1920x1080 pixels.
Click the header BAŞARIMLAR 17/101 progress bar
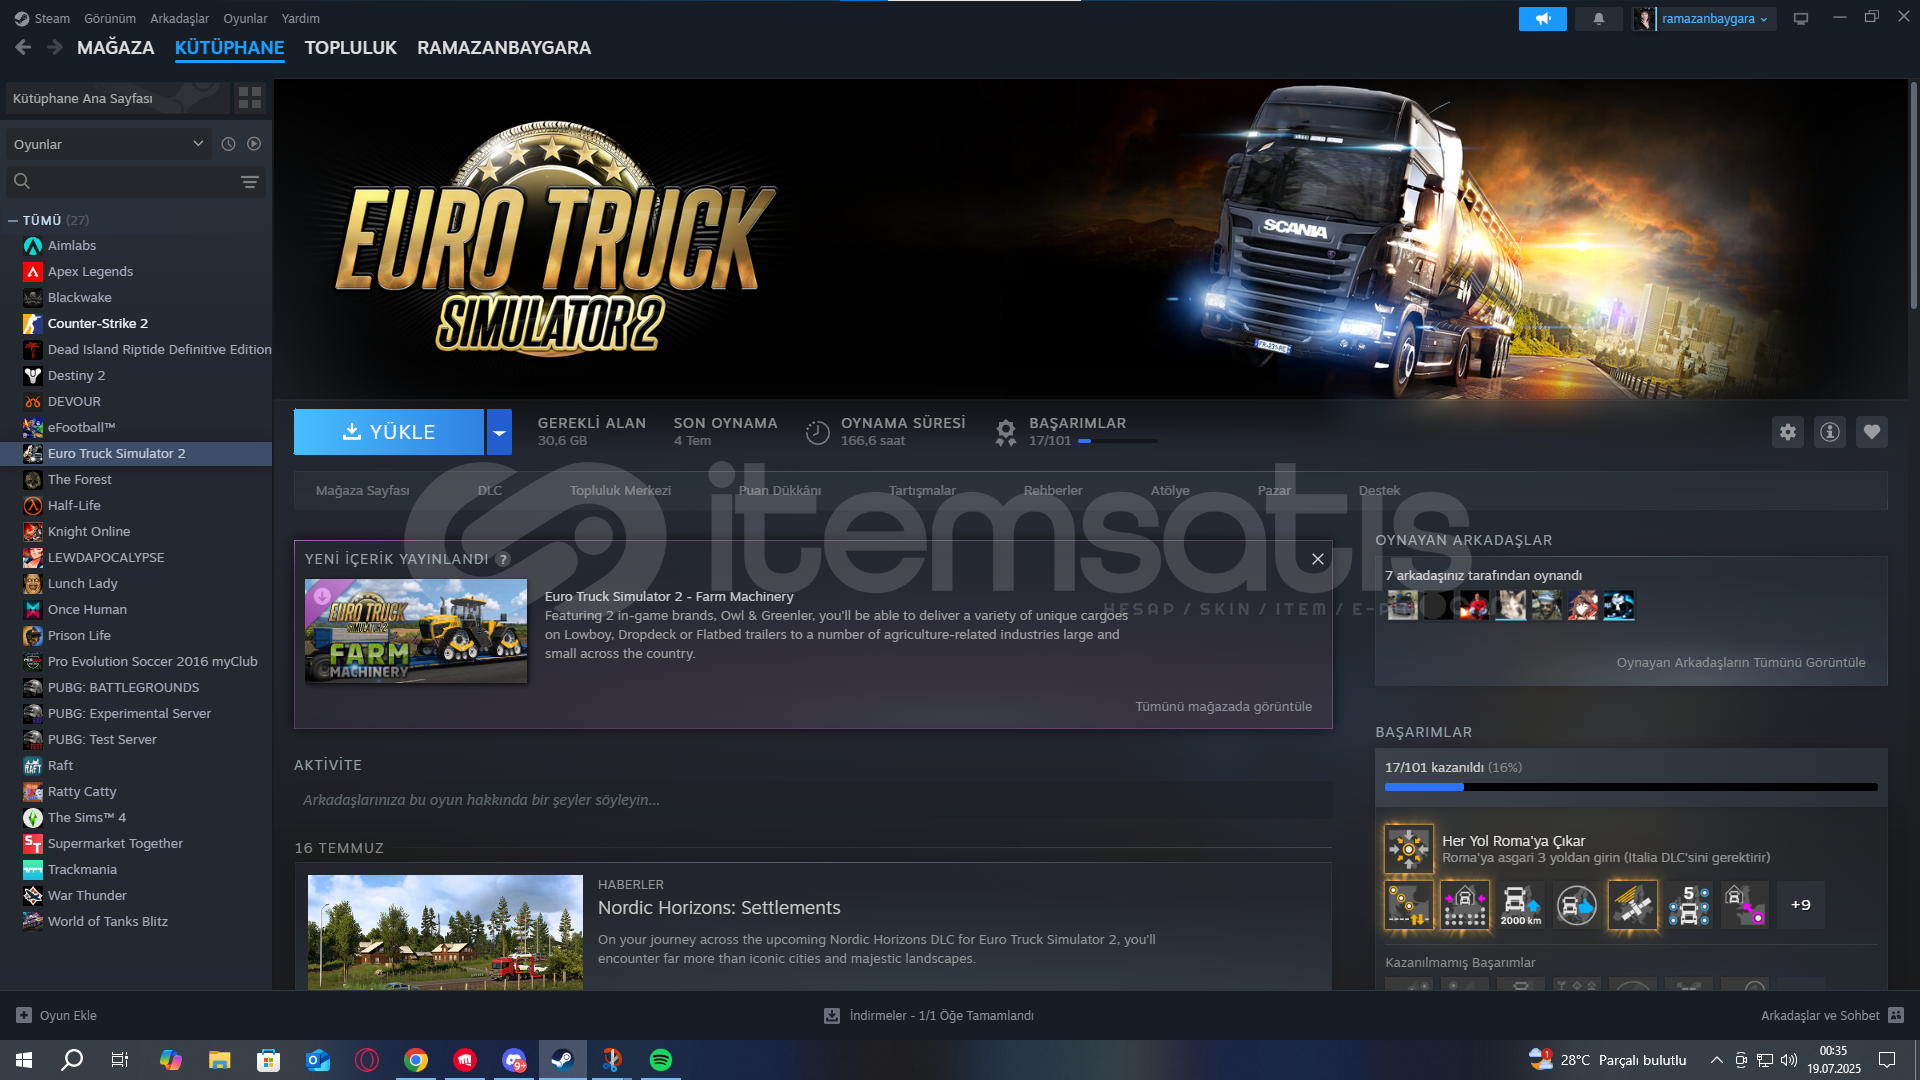pos(1117,441)
